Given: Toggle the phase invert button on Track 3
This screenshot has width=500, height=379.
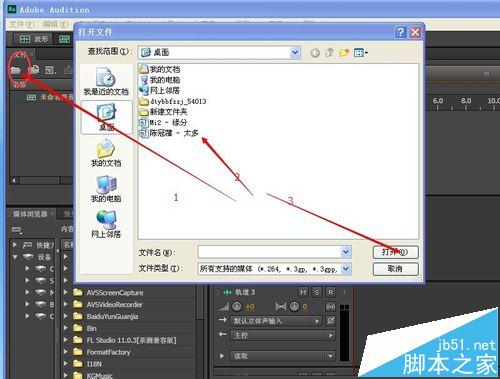Looking at the screenshot, I should [x=330, y=321].
